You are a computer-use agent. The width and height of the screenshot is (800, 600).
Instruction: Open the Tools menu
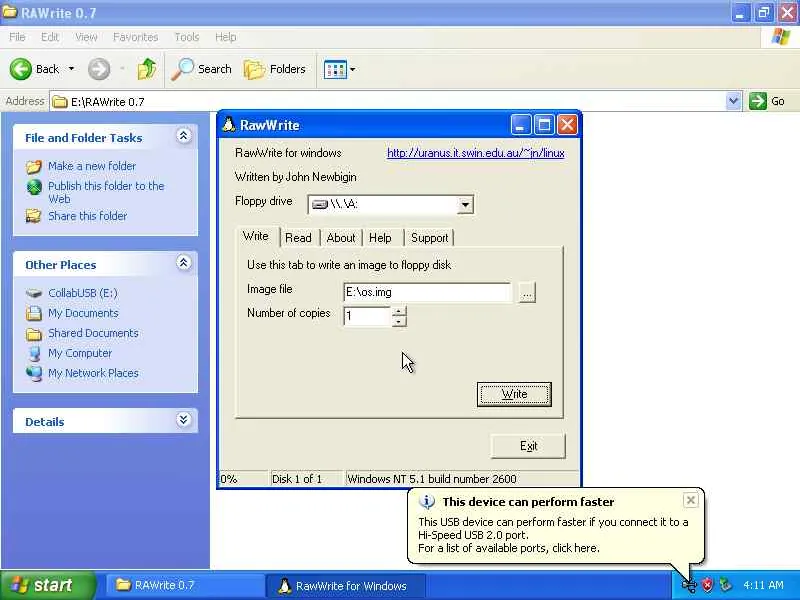[x=187, y=37]
